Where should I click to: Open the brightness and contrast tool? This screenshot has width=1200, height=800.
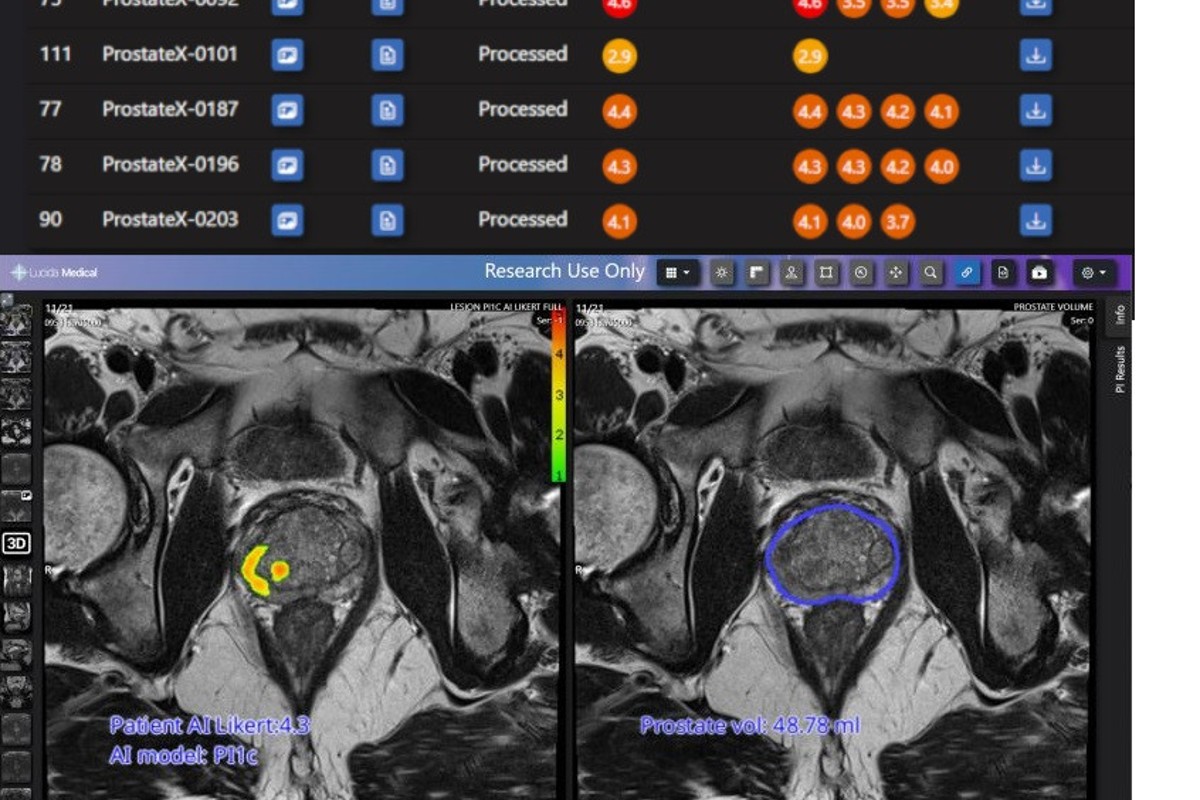[x=721, y=270]
